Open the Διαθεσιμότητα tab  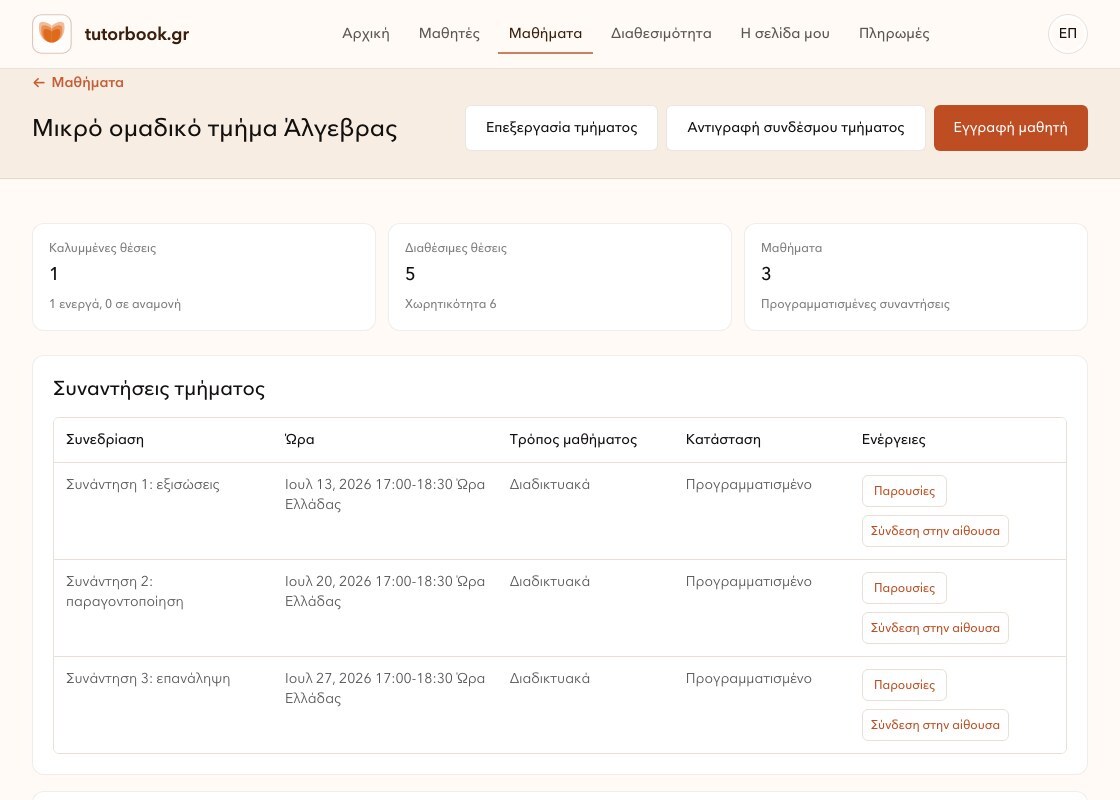coord(661,34)
